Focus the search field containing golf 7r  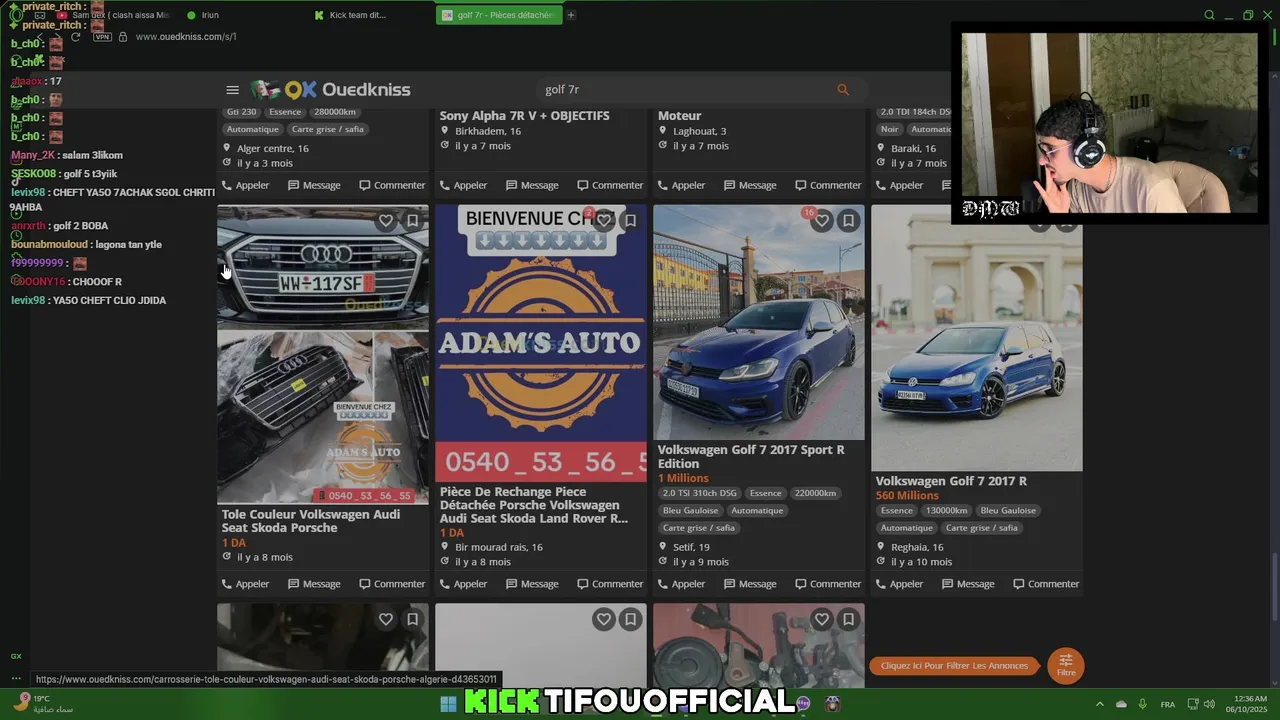[x=685, y=90]
